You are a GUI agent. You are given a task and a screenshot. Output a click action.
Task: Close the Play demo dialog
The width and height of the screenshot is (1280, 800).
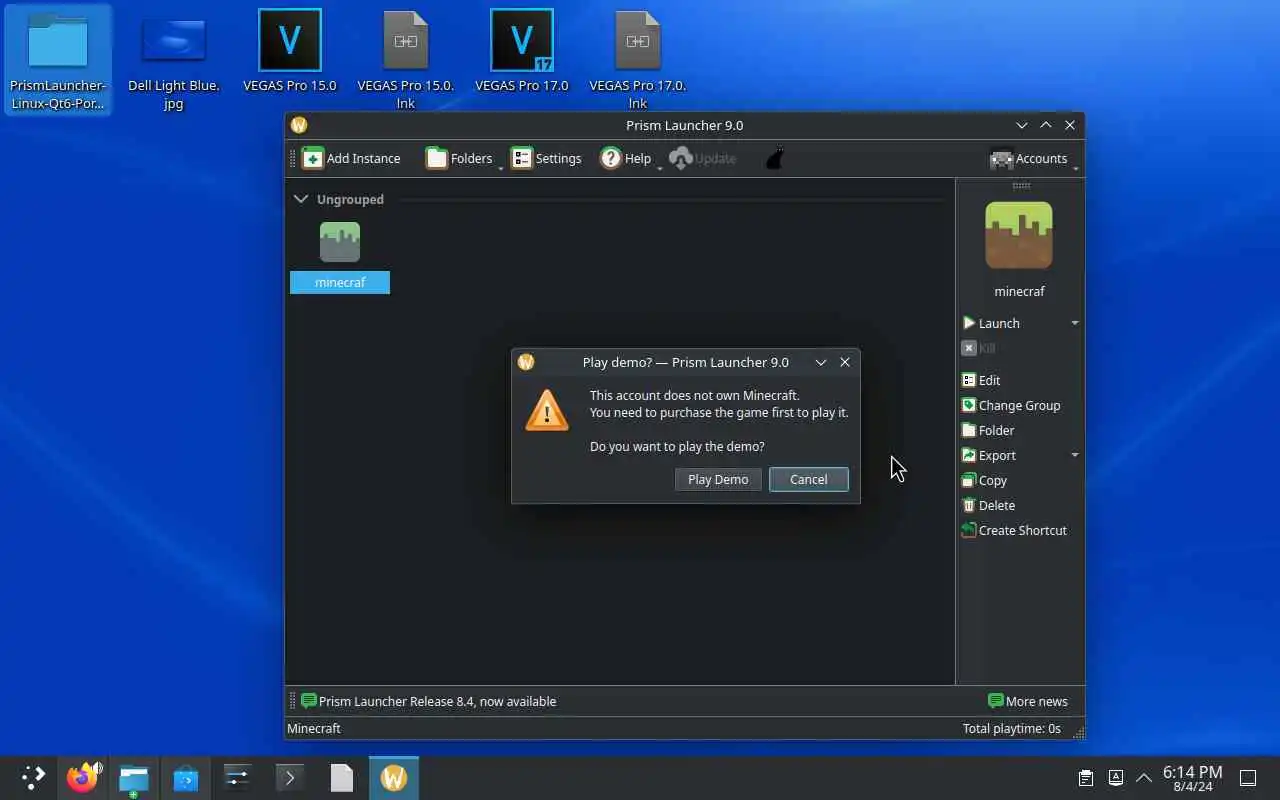[x=845, y=362]
